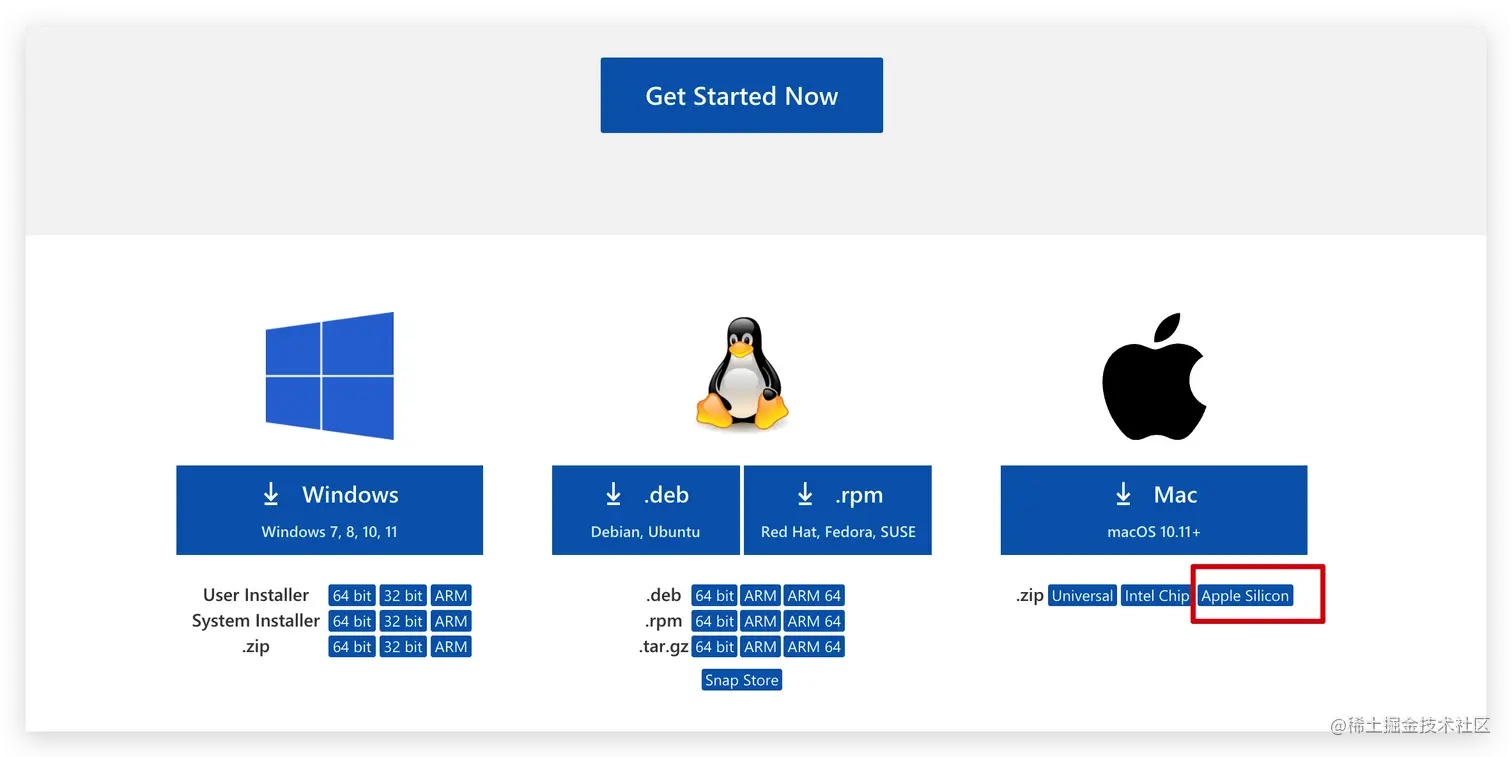Click the User Installer label
The width and height of the screenshot is (1512, 757).
tap(256, 595)
